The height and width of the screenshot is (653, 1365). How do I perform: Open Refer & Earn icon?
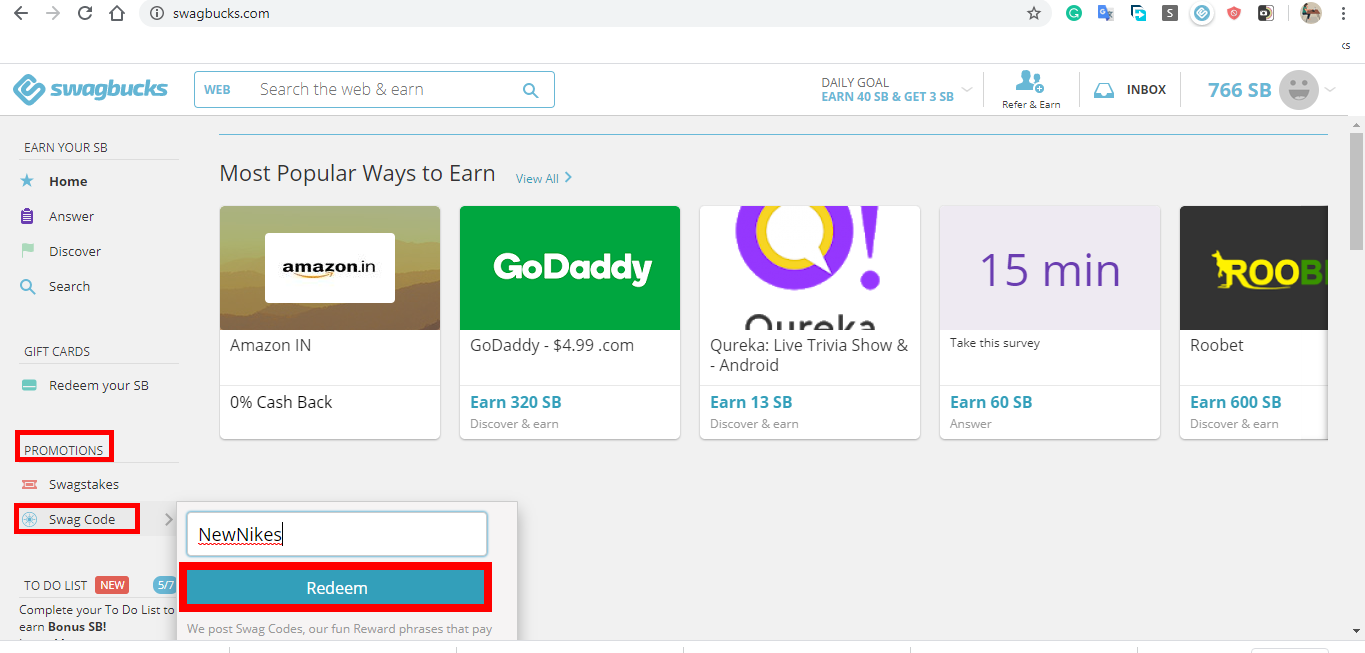pyautogui.click(x=1030, y=82)
